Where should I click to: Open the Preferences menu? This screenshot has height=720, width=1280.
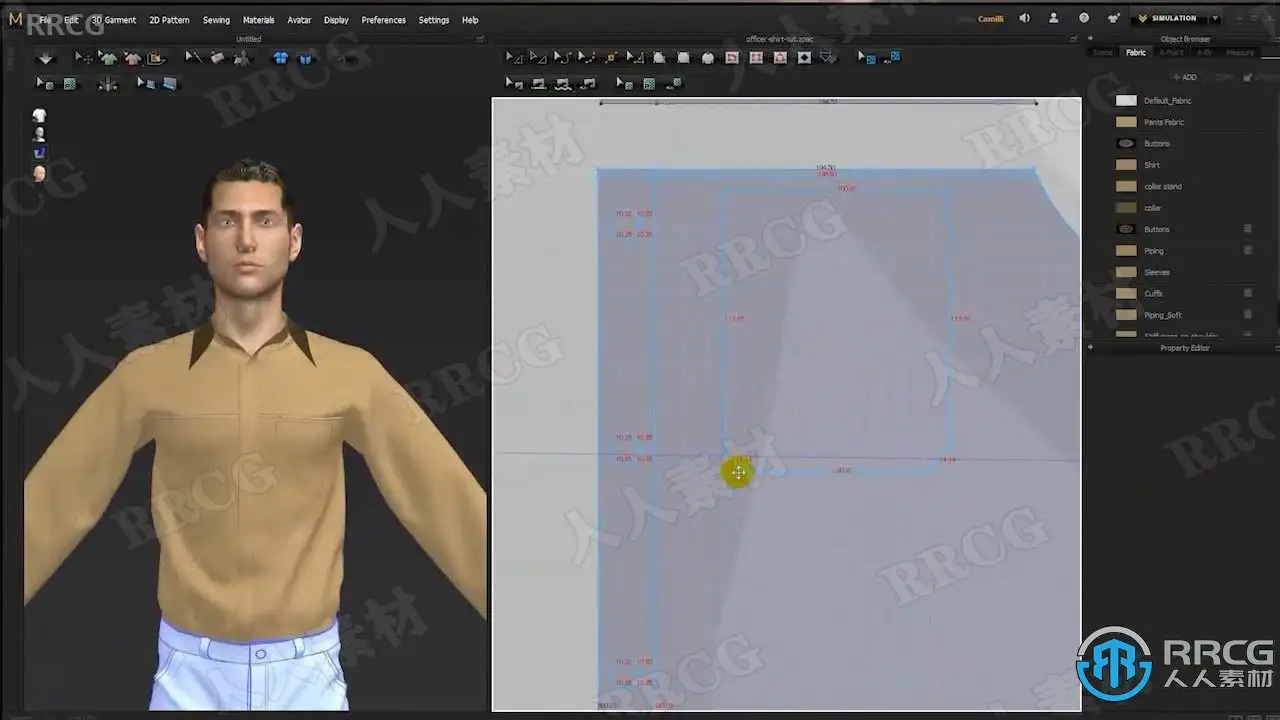[384, 20]
